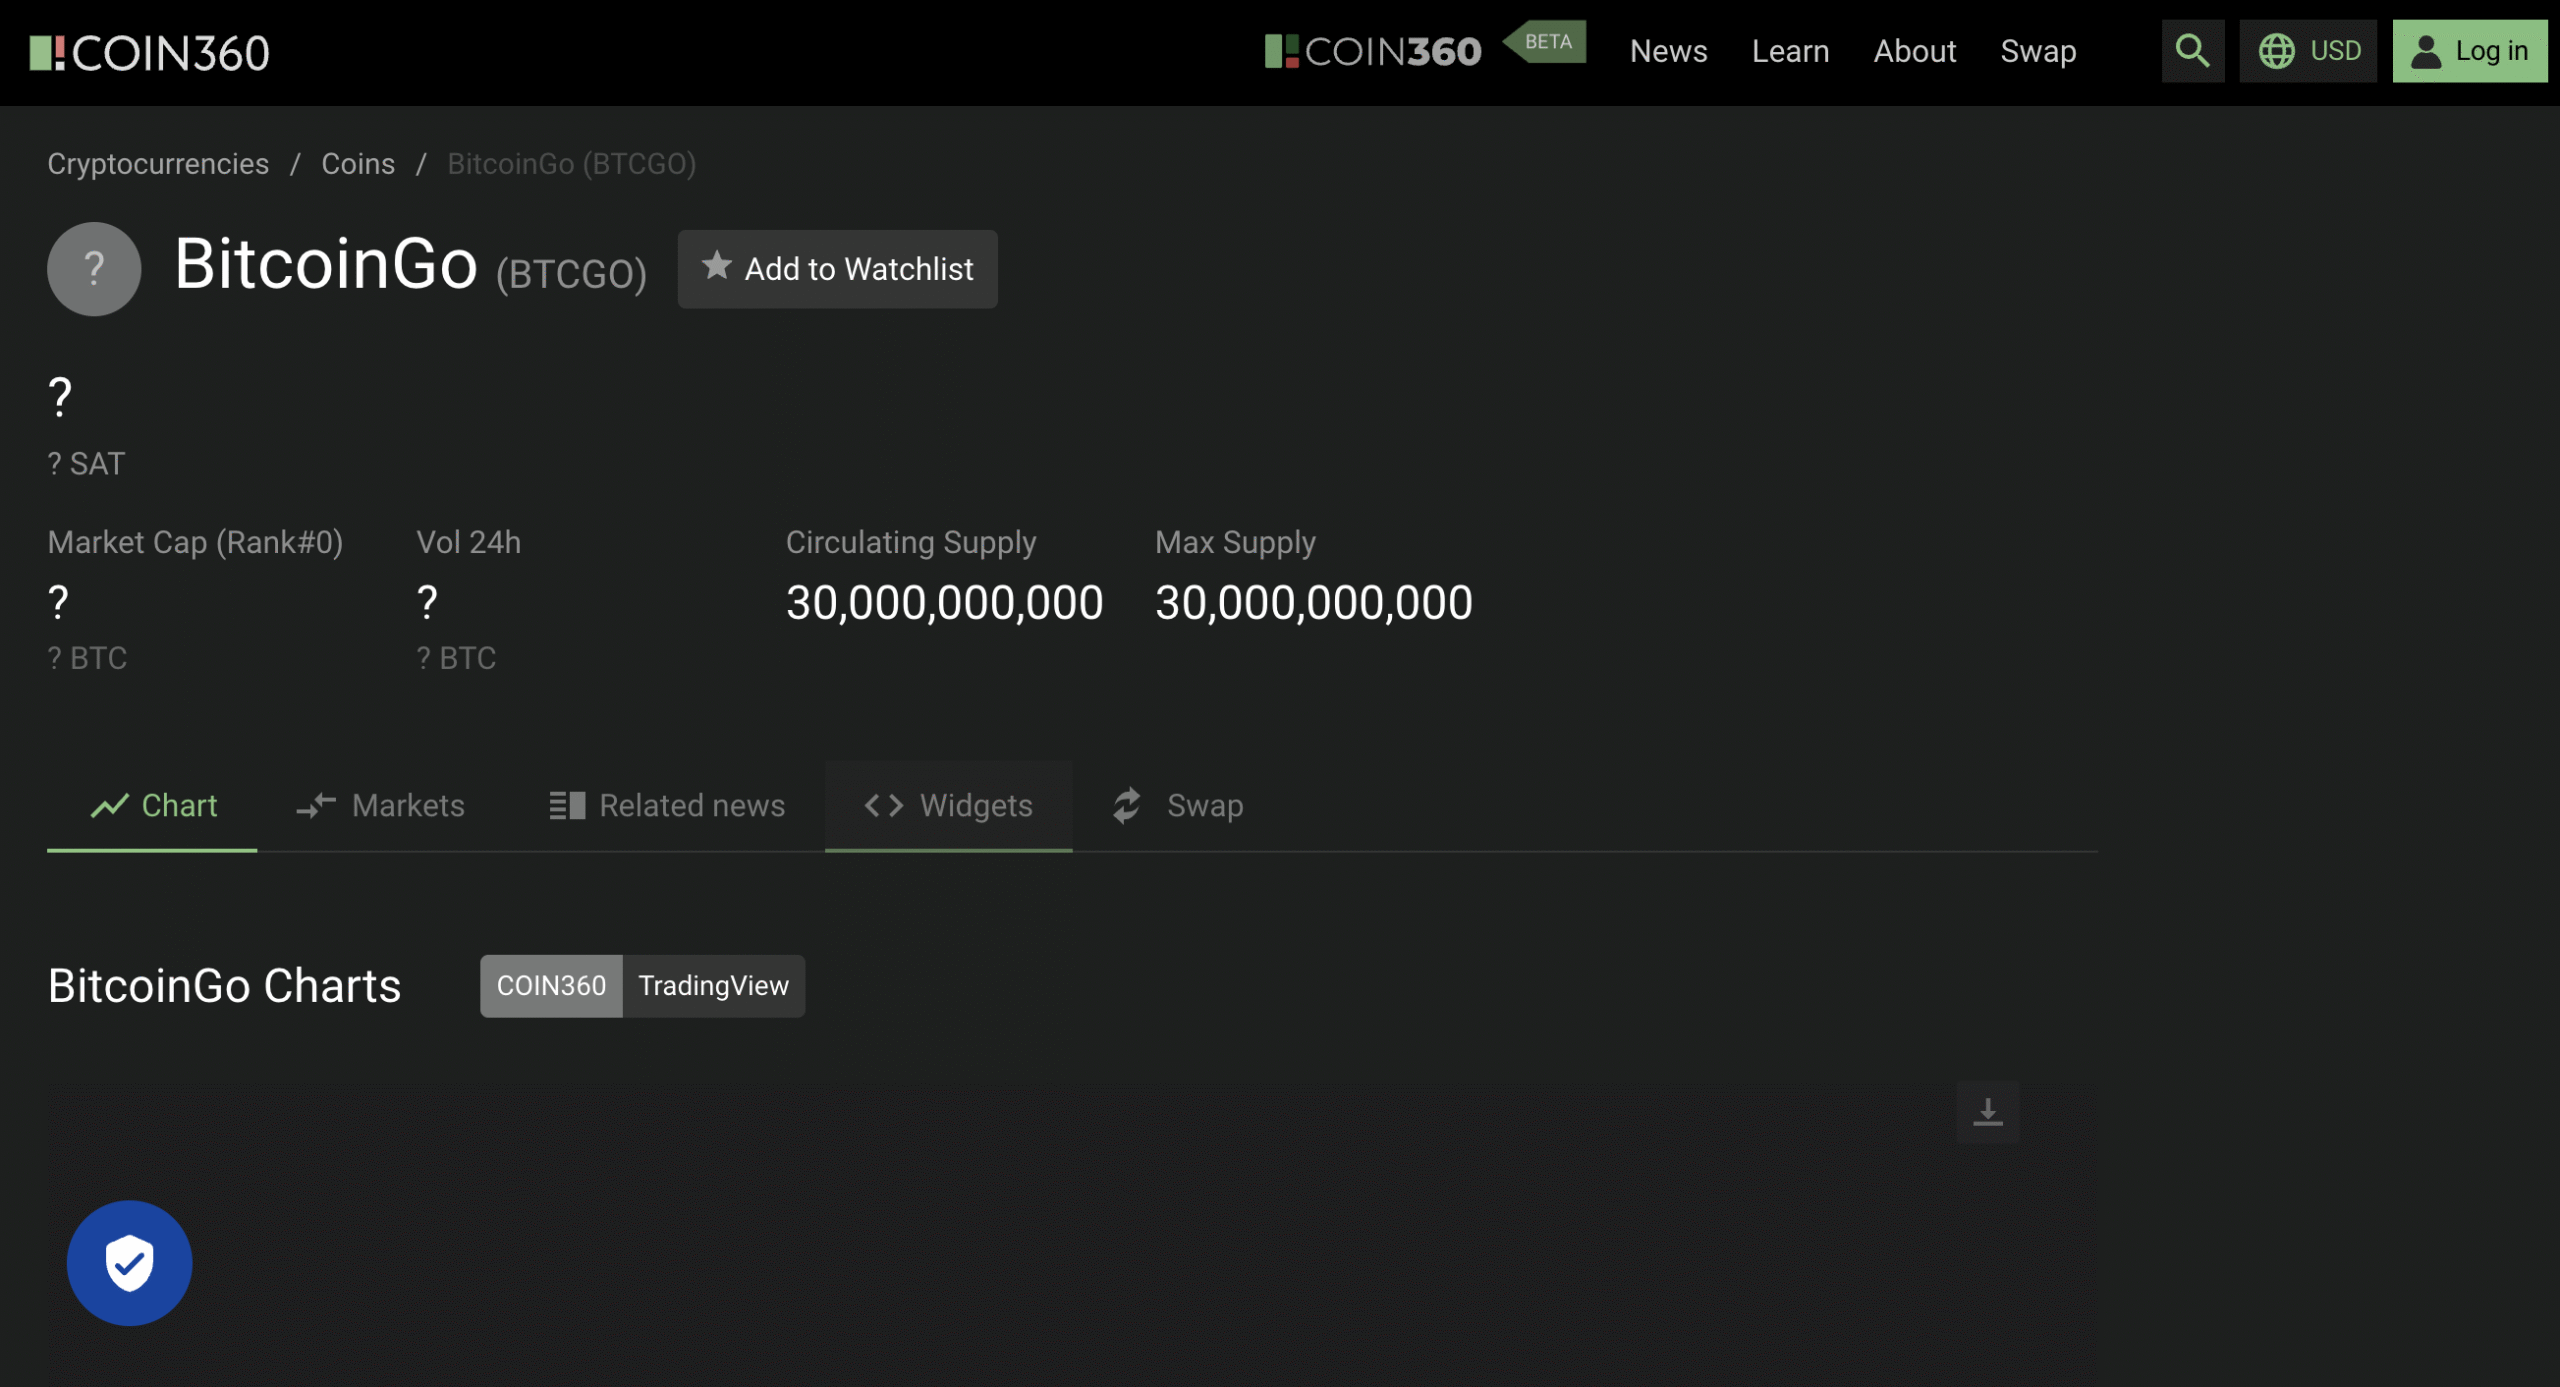Image resolution: width=2560 pixels, height=1387 pixels.
Task: Select the TradingView chart source
Action: click(713, 986)
